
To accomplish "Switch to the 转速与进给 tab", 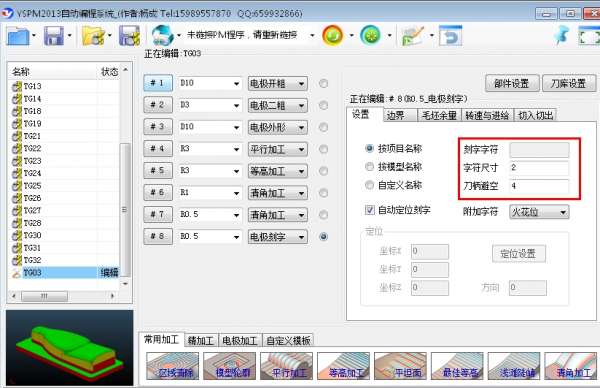I will [487, 115].
